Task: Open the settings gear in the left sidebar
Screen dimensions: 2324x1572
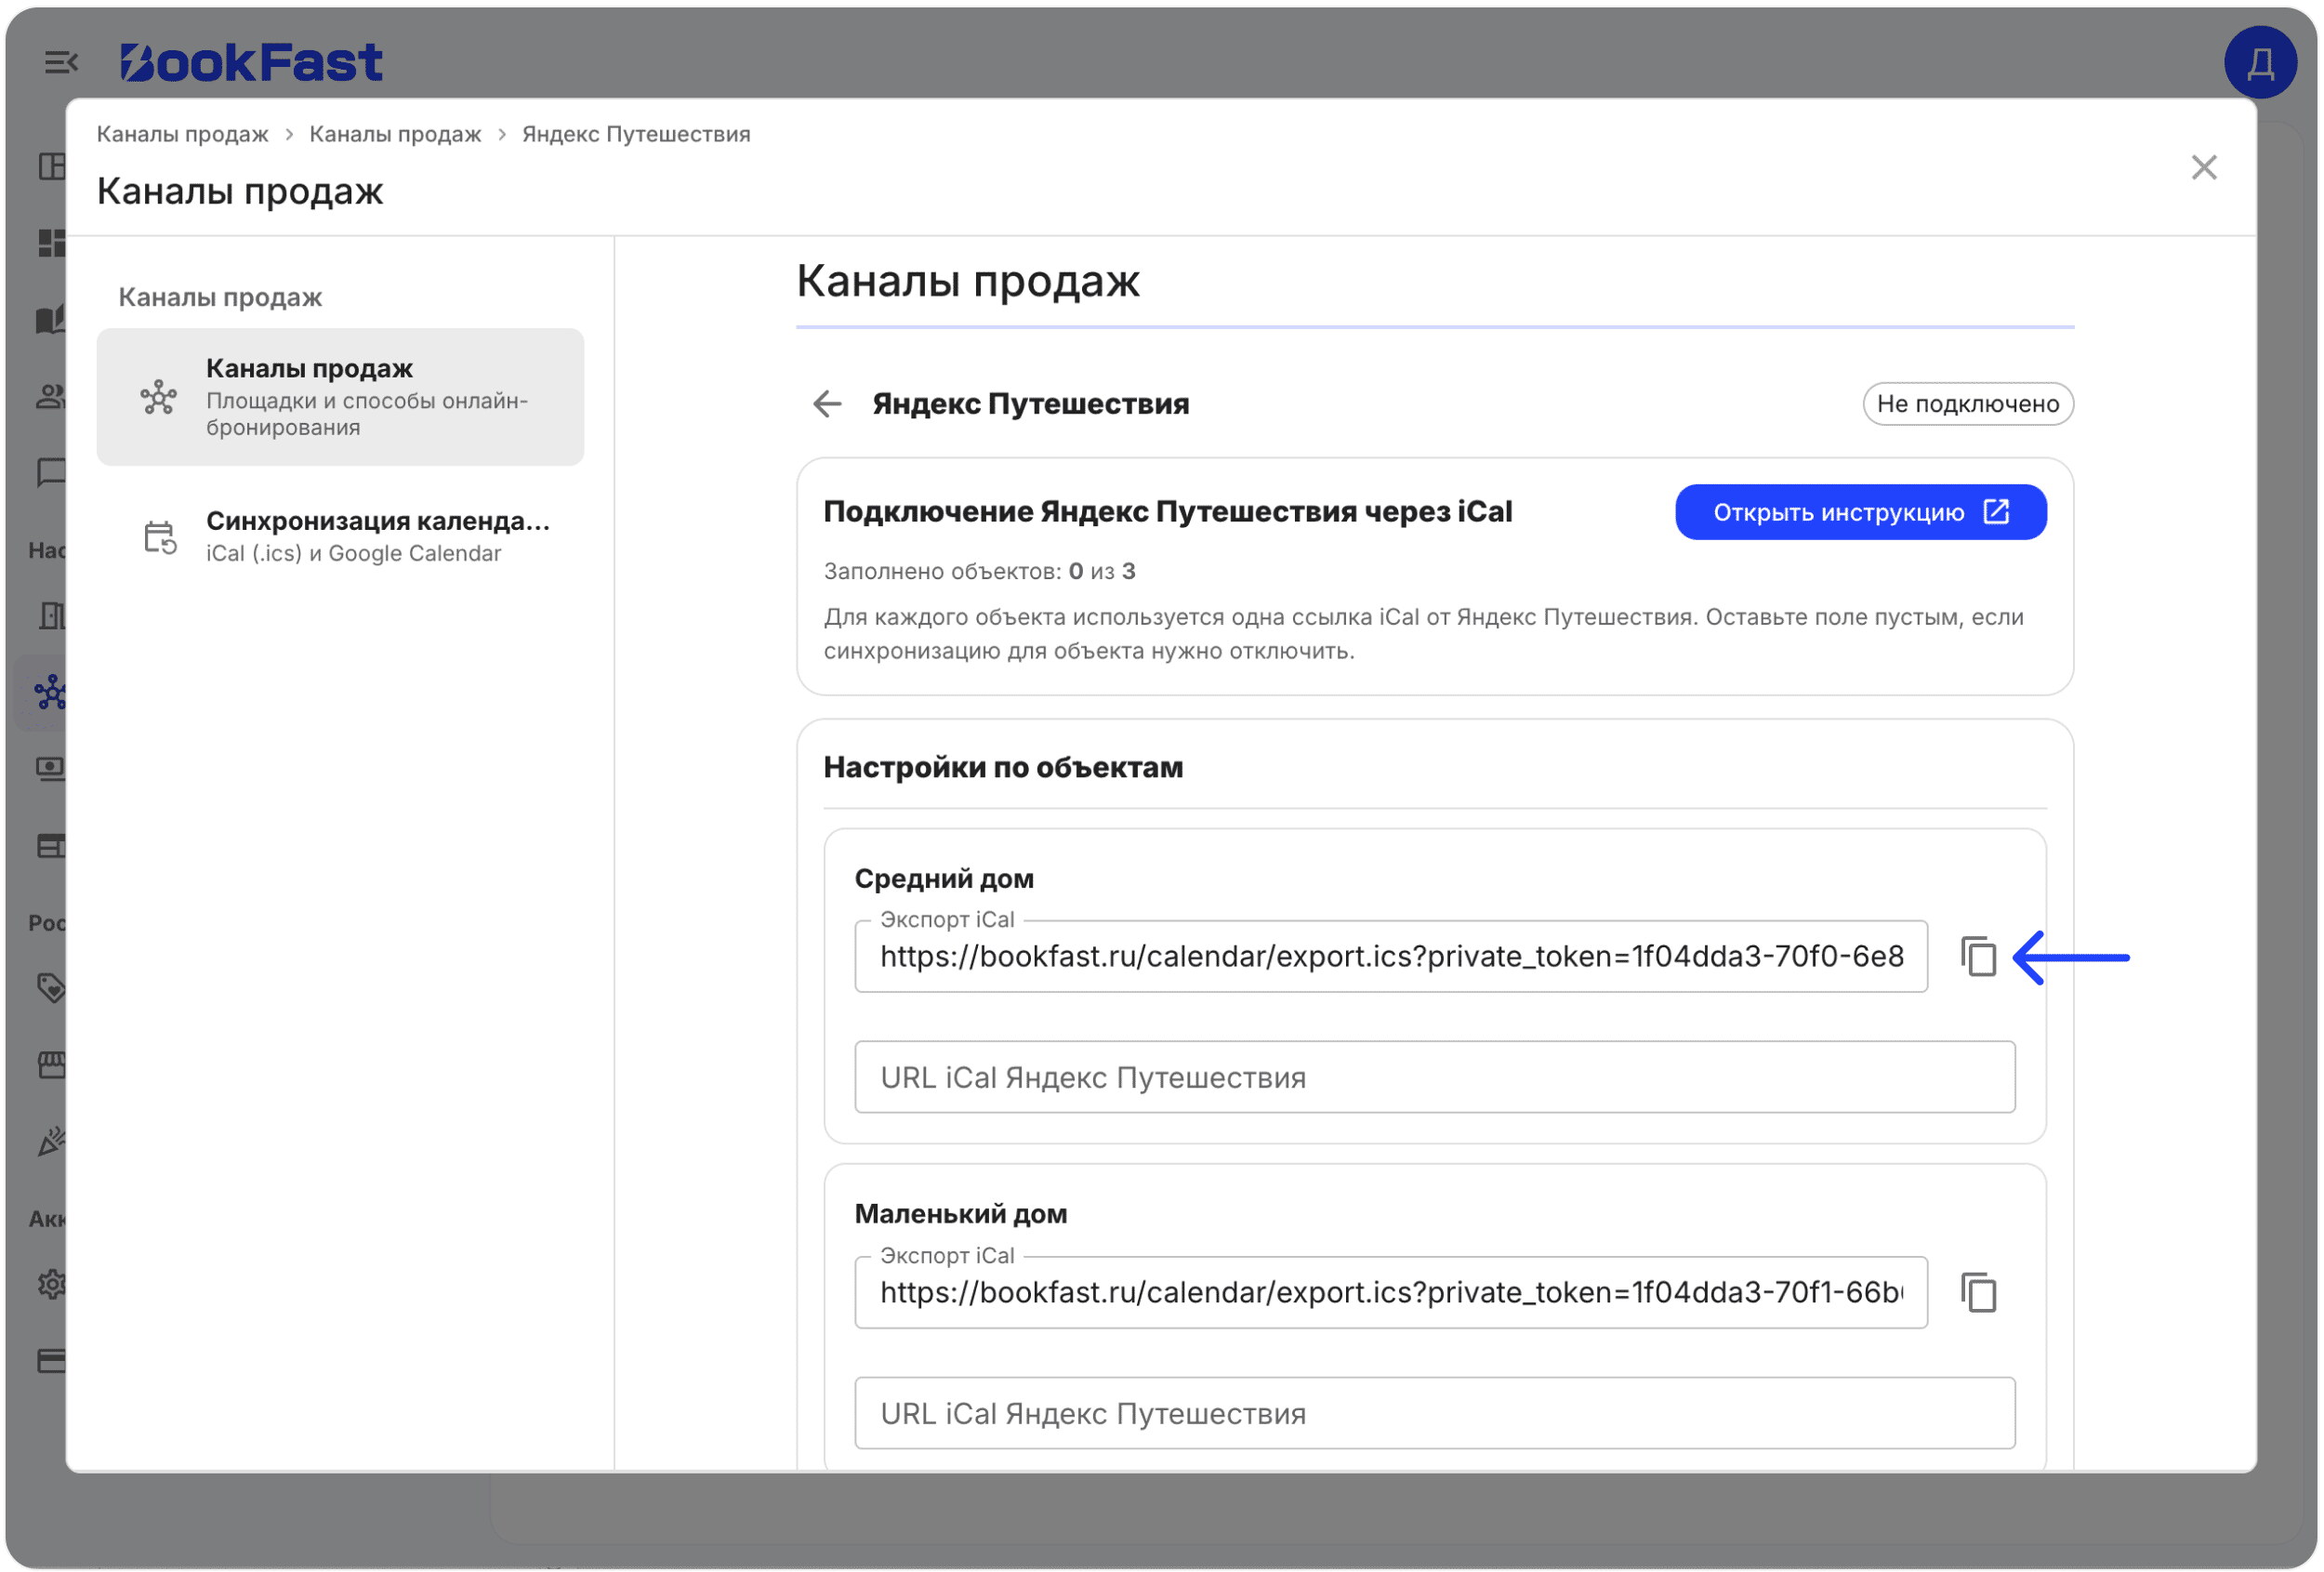Action: click(x=50, y=1284)
